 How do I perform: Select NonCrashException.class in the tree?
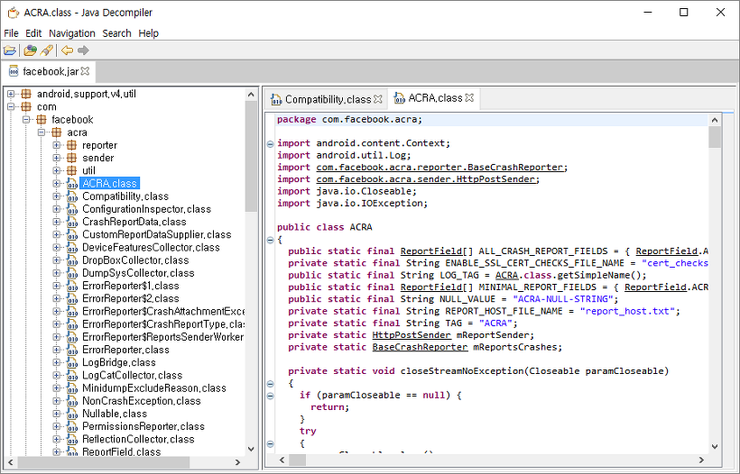point(142,401)
